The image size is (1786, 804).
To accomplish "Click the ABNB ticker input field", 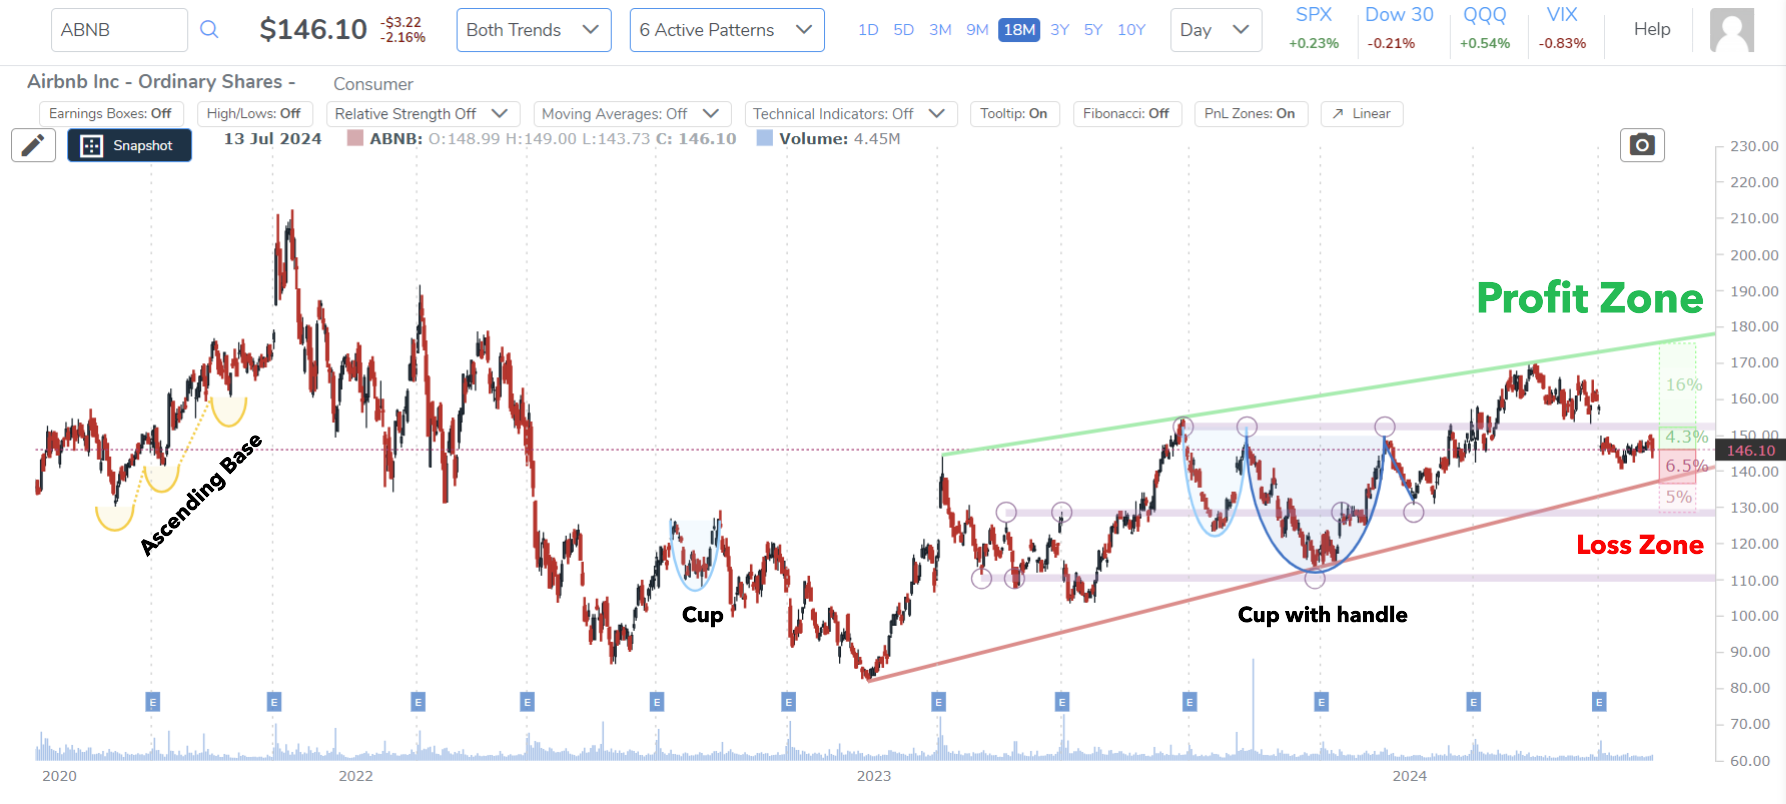I will coord(118,30).
